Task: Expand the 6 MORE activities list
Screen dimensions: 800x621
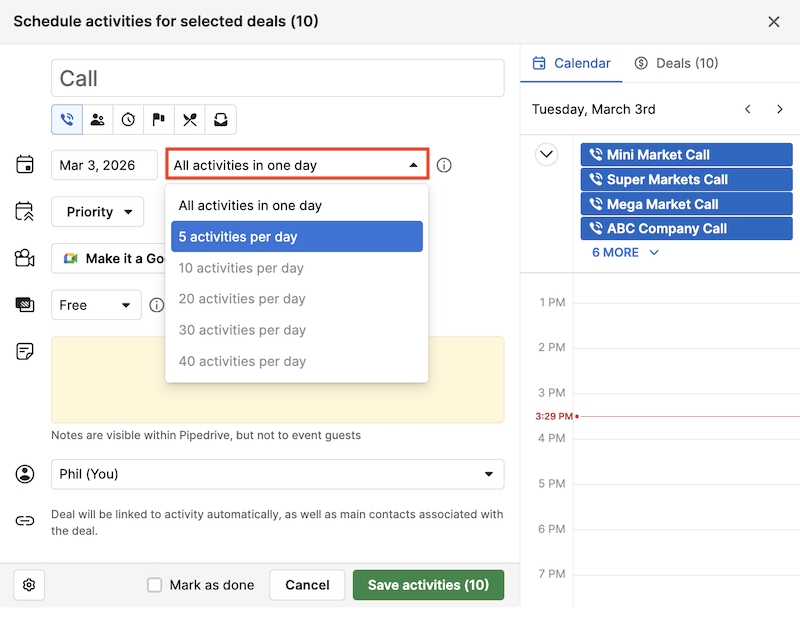Action: pyautogui.click(x=625, y=253)
